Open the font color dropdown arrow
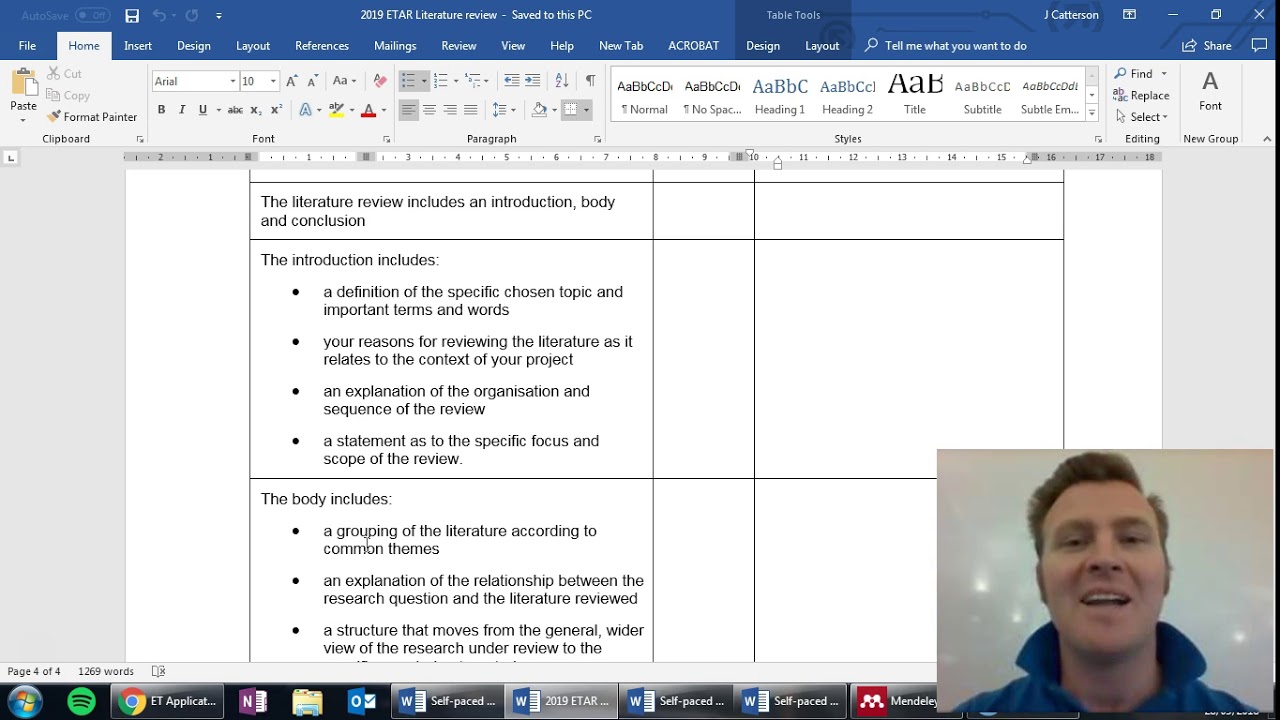The height and width of the screenshot is (720, 1280). coord(382,110)
